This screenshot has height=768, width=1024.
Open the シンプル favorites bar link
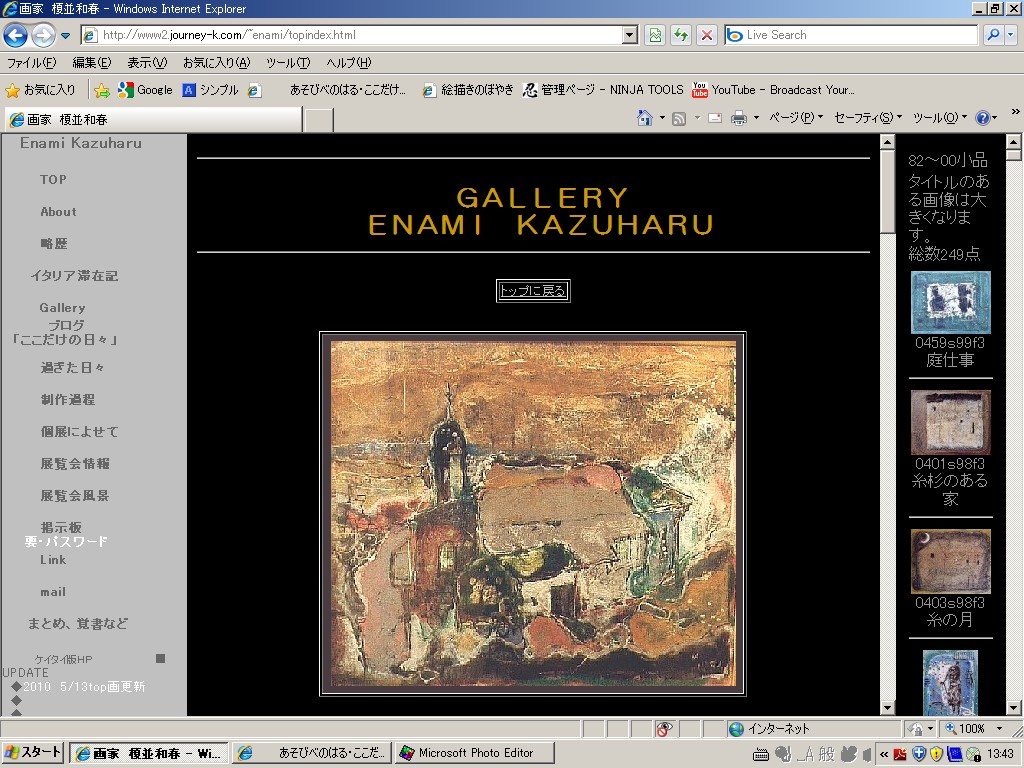pyautogui.click(x=210, y=90)
